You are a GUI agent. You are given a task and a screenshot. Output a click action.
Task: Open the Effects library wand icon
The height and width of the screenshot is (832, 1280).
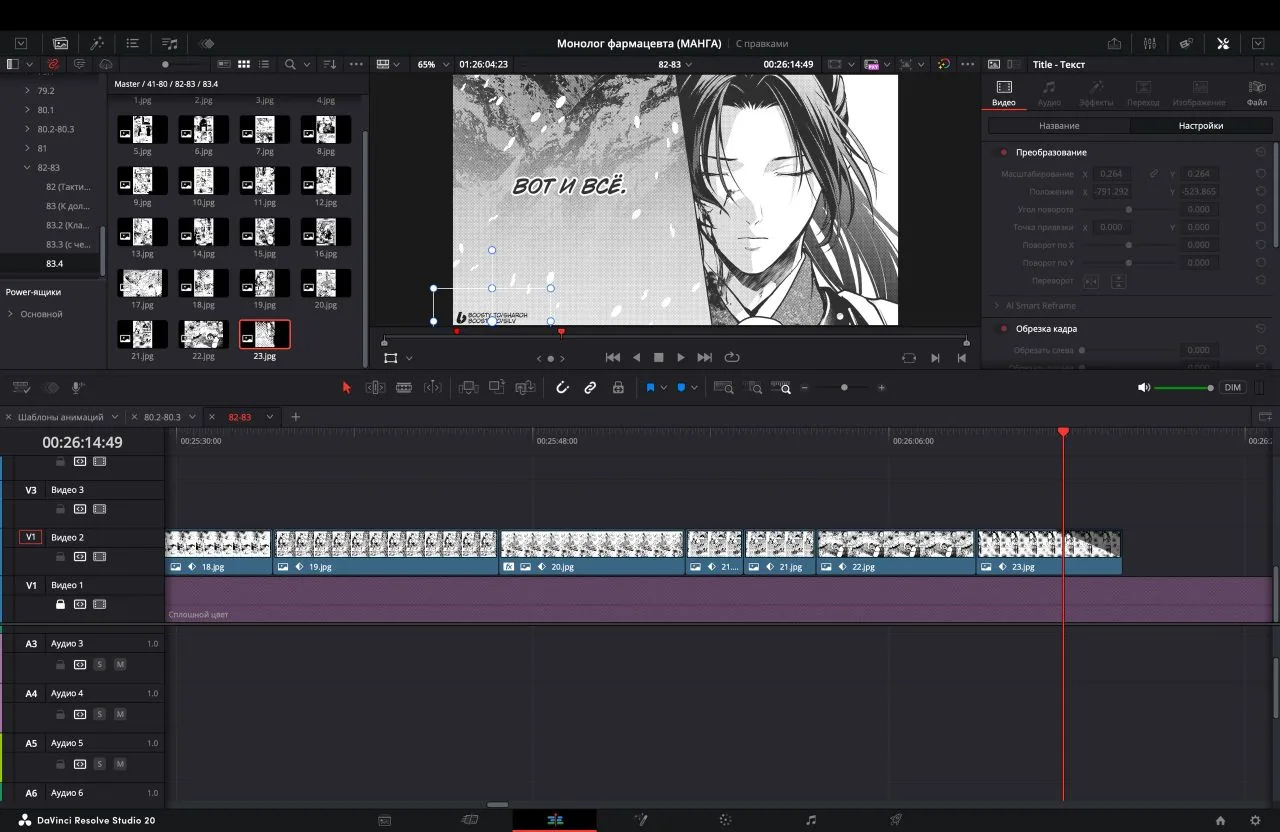97,44
